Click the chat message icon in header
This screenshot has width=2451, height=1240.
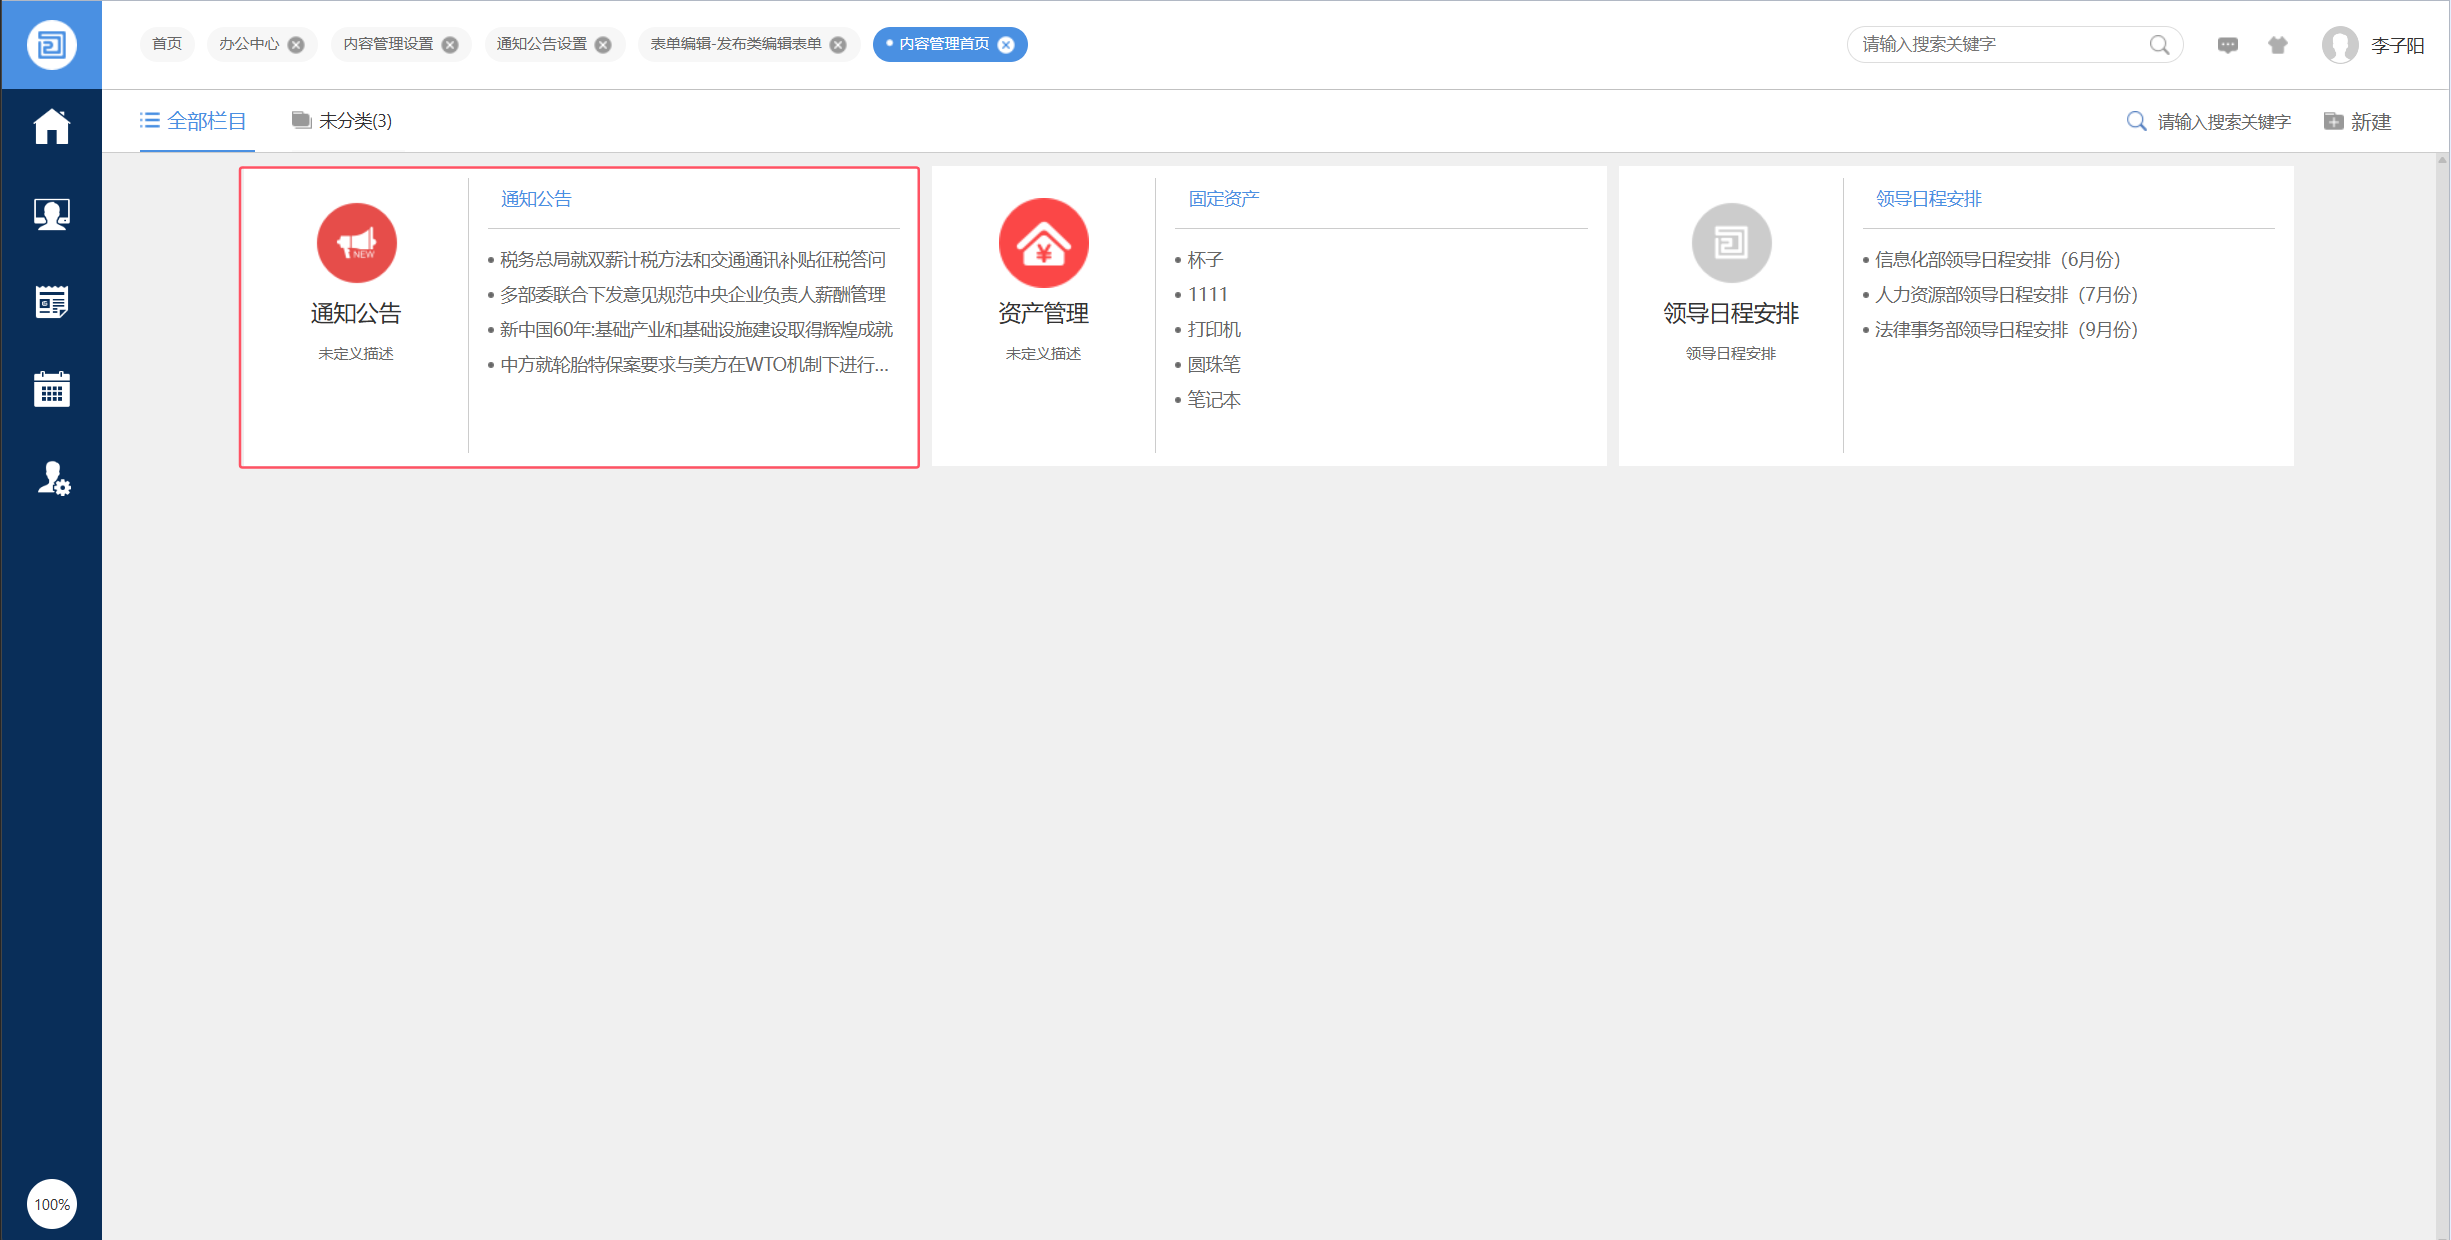pyautogui.click(x=2227, y=45)
